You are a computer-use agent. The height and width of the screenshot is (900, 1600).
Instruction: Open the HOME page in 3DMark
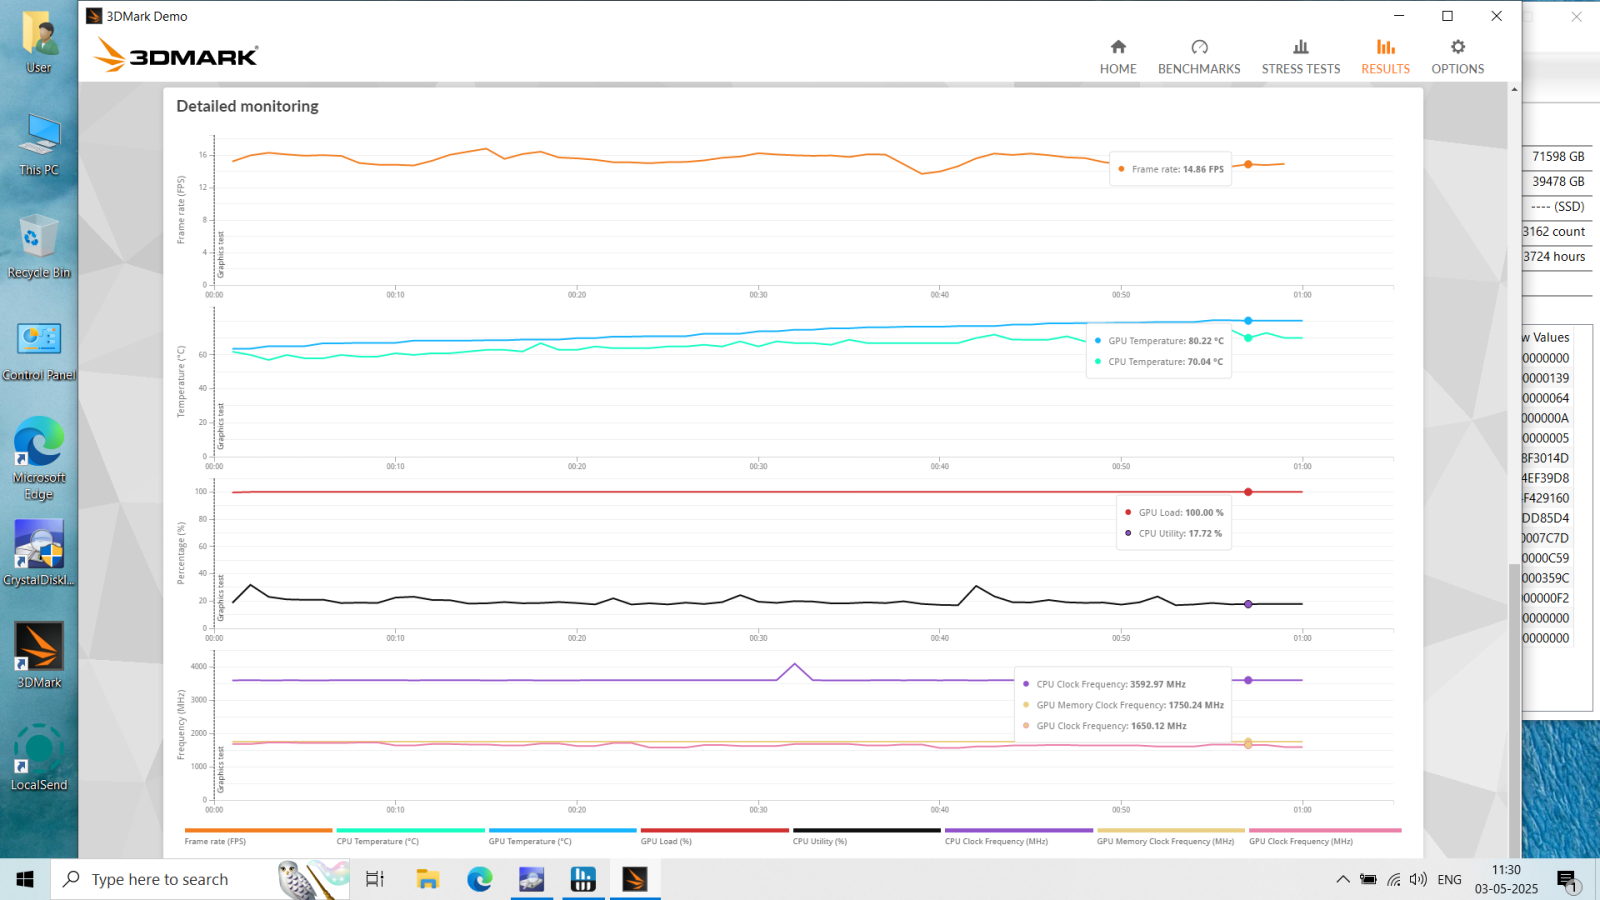pyautogui.click(x=1118, y=58)
